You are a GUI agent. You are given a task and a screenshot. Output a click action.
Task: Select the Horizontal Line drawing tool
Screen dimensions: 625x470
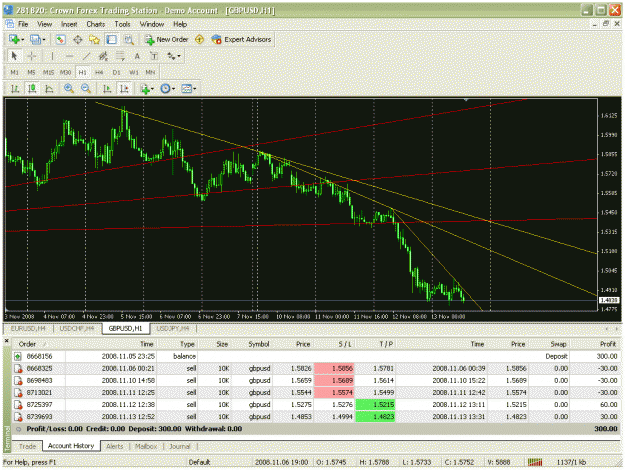(69, 56)
